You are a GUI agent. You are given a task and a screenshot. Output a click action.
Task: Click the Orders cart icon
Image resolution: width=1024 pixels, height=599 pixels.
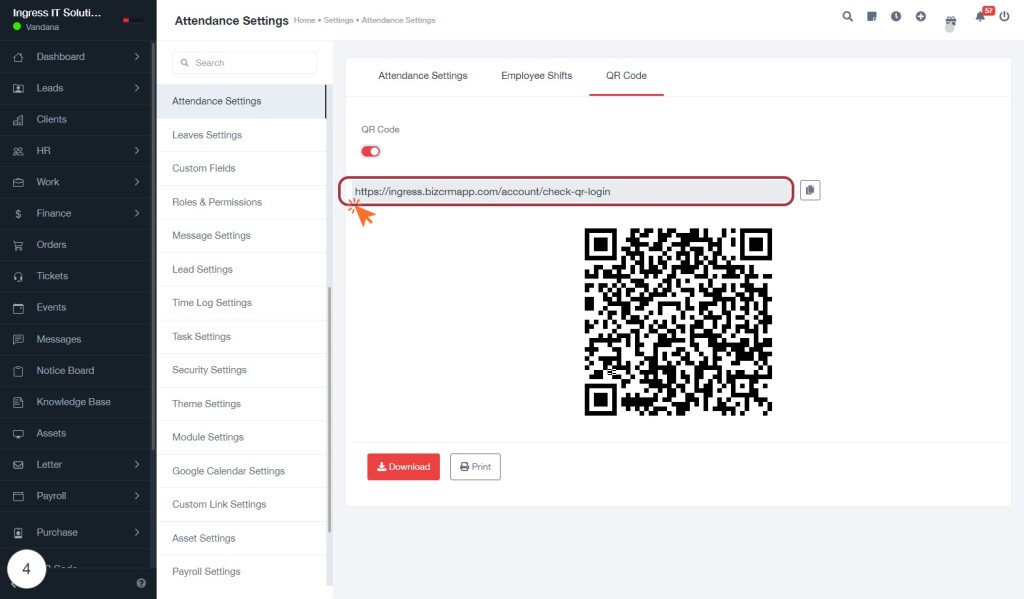pyautogui.click(x=18, y=245)
